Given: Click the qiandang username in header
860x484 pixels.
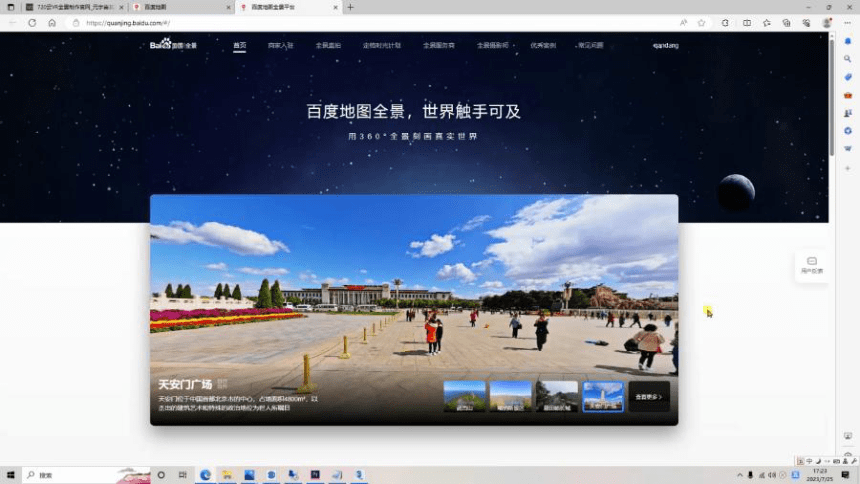Looking at the screenshot, I should pos(666,46).
